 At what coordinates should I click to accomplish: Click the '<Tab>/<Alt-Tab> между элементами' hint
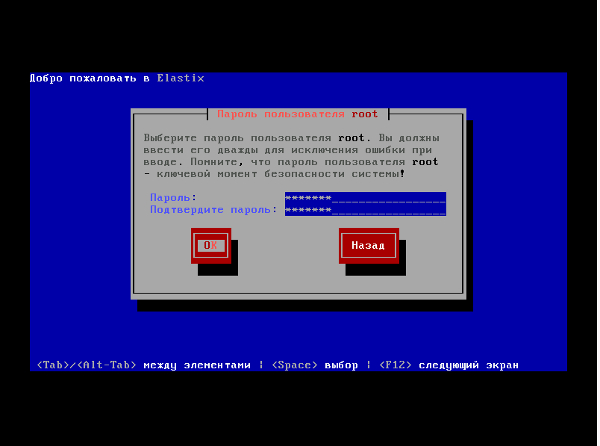click(x=143, y=365)
